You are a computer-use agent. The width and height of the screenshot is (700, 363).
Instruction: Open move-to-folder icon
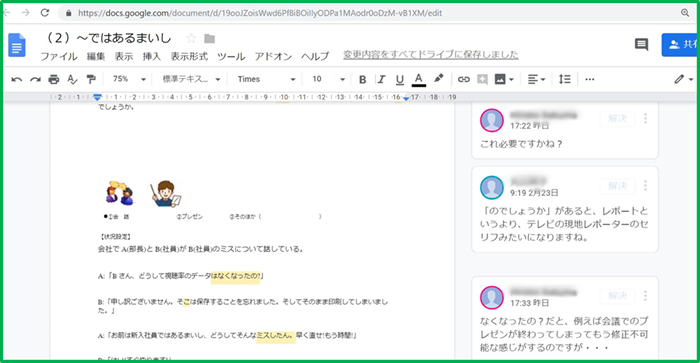[209, 39]
